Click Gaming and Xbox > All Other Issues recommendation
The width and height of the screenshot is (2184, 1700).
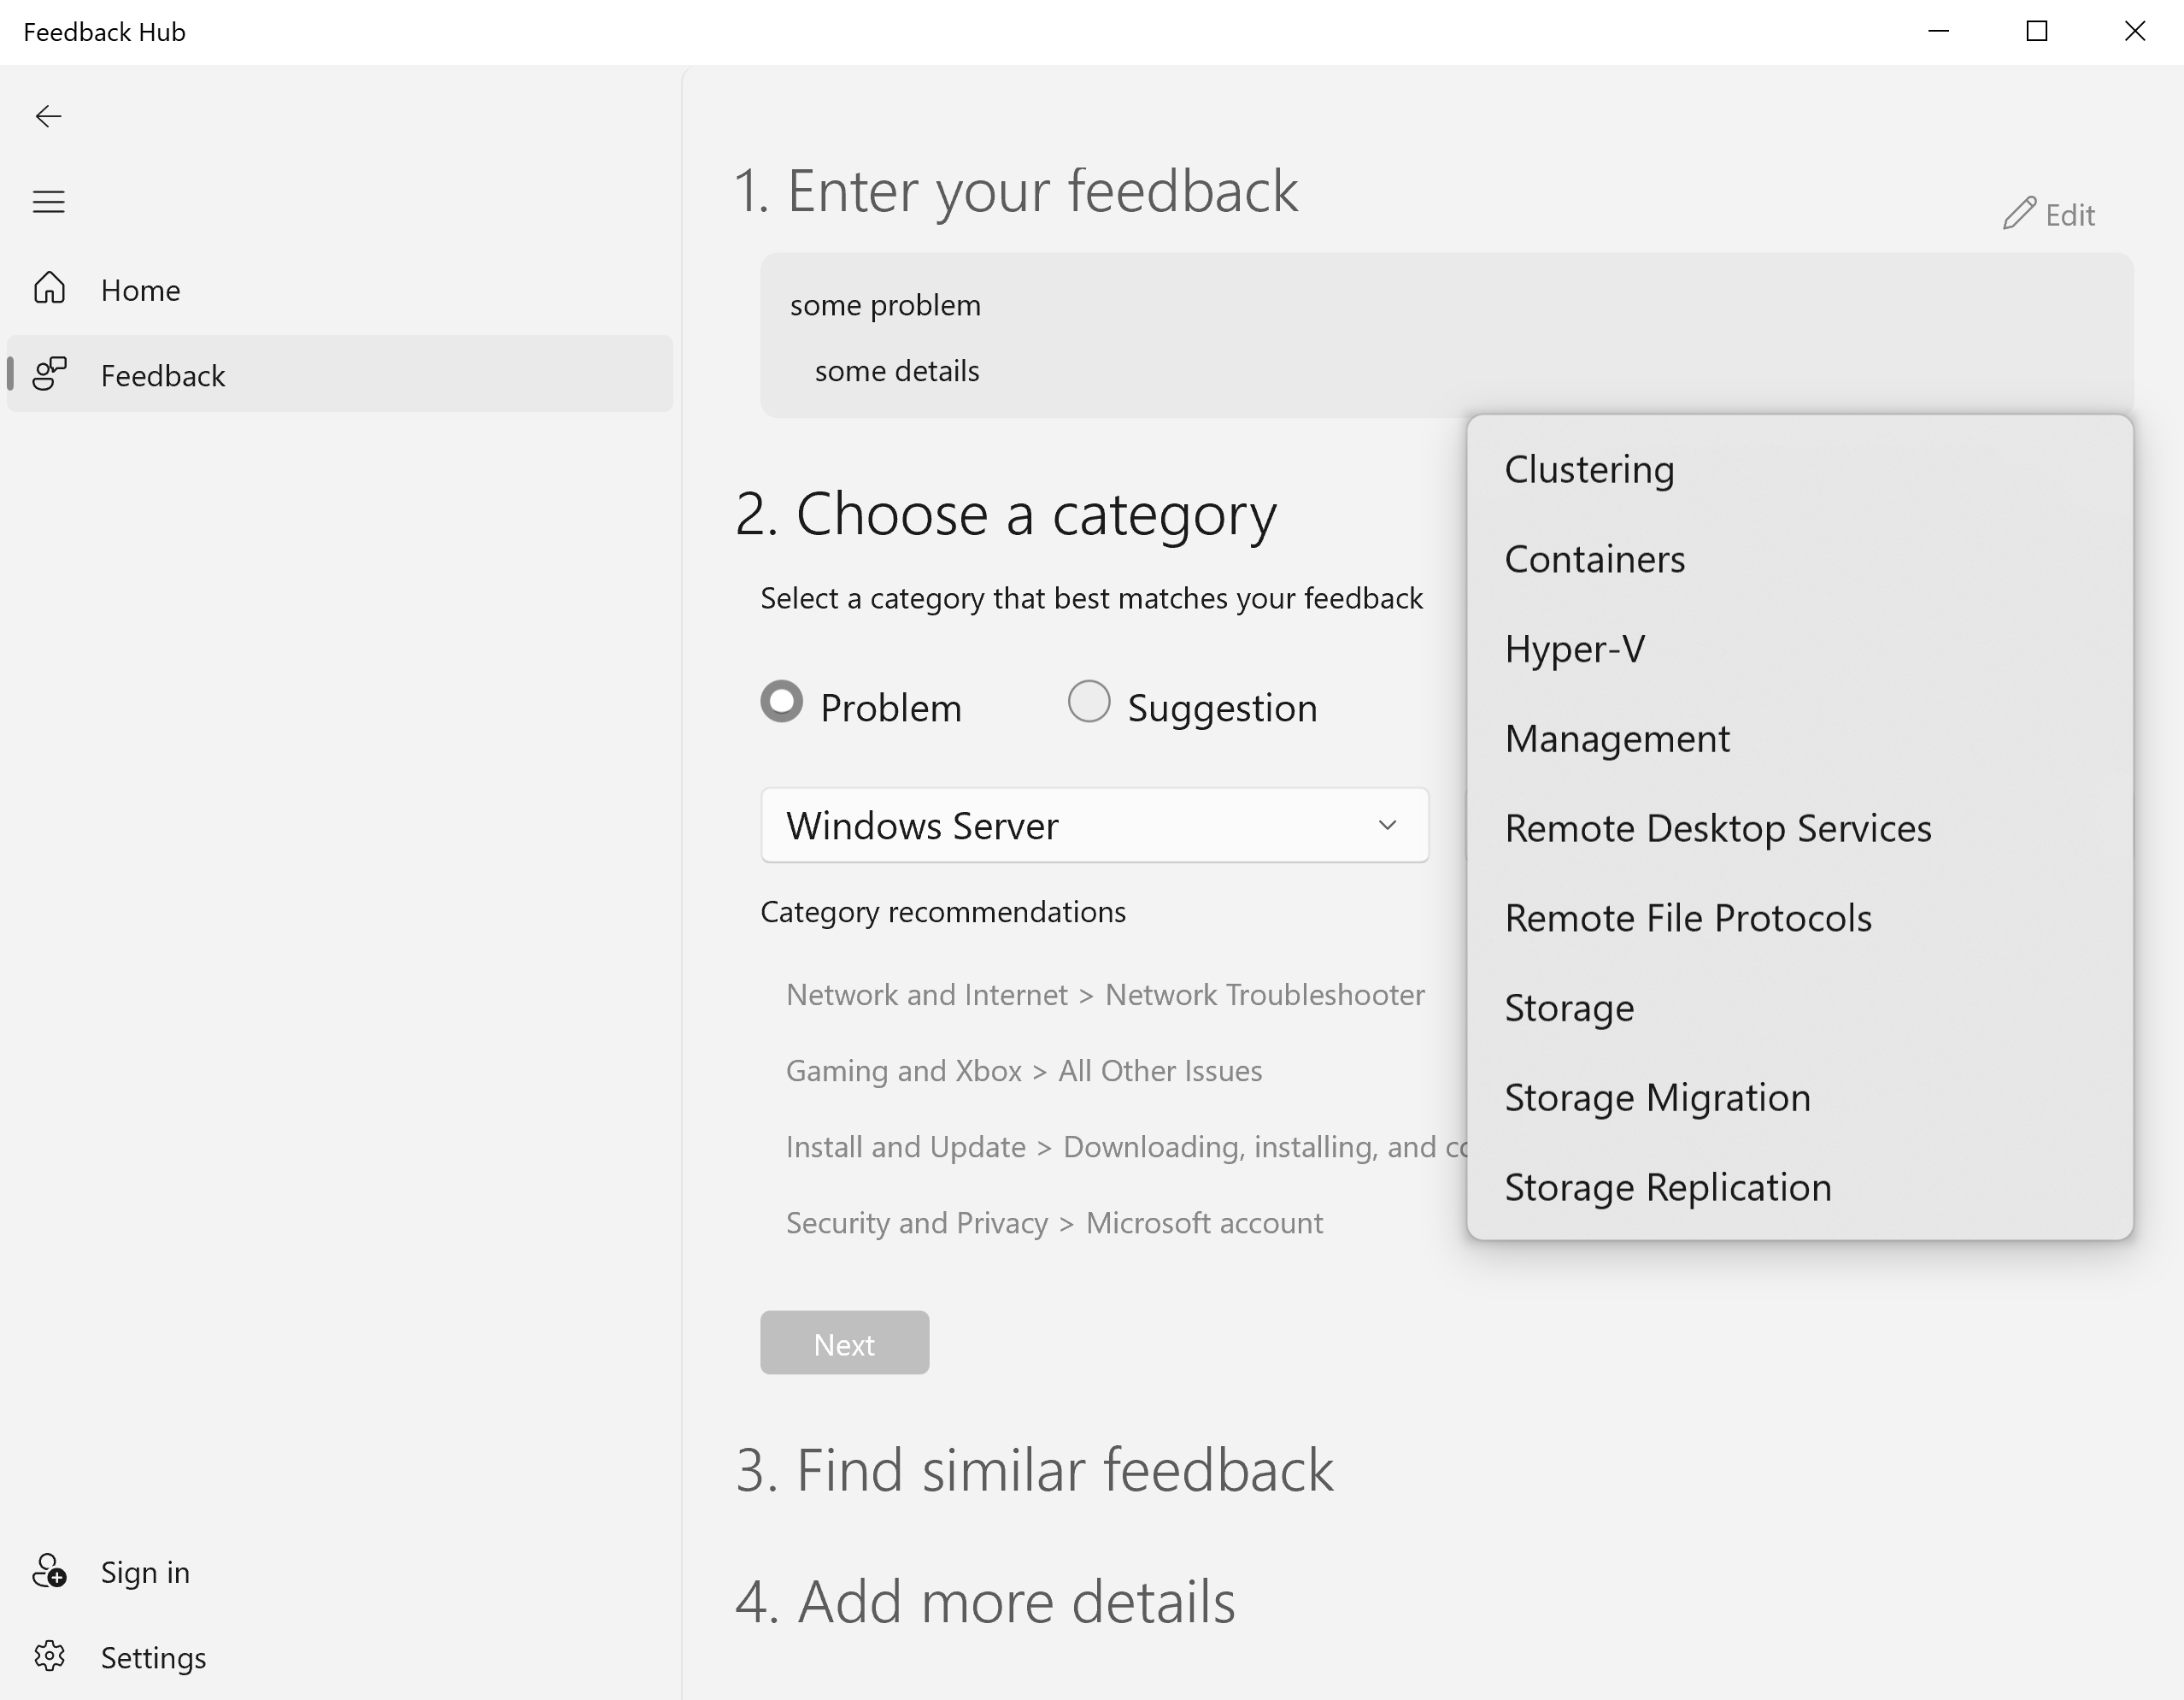[1024, 1071]
